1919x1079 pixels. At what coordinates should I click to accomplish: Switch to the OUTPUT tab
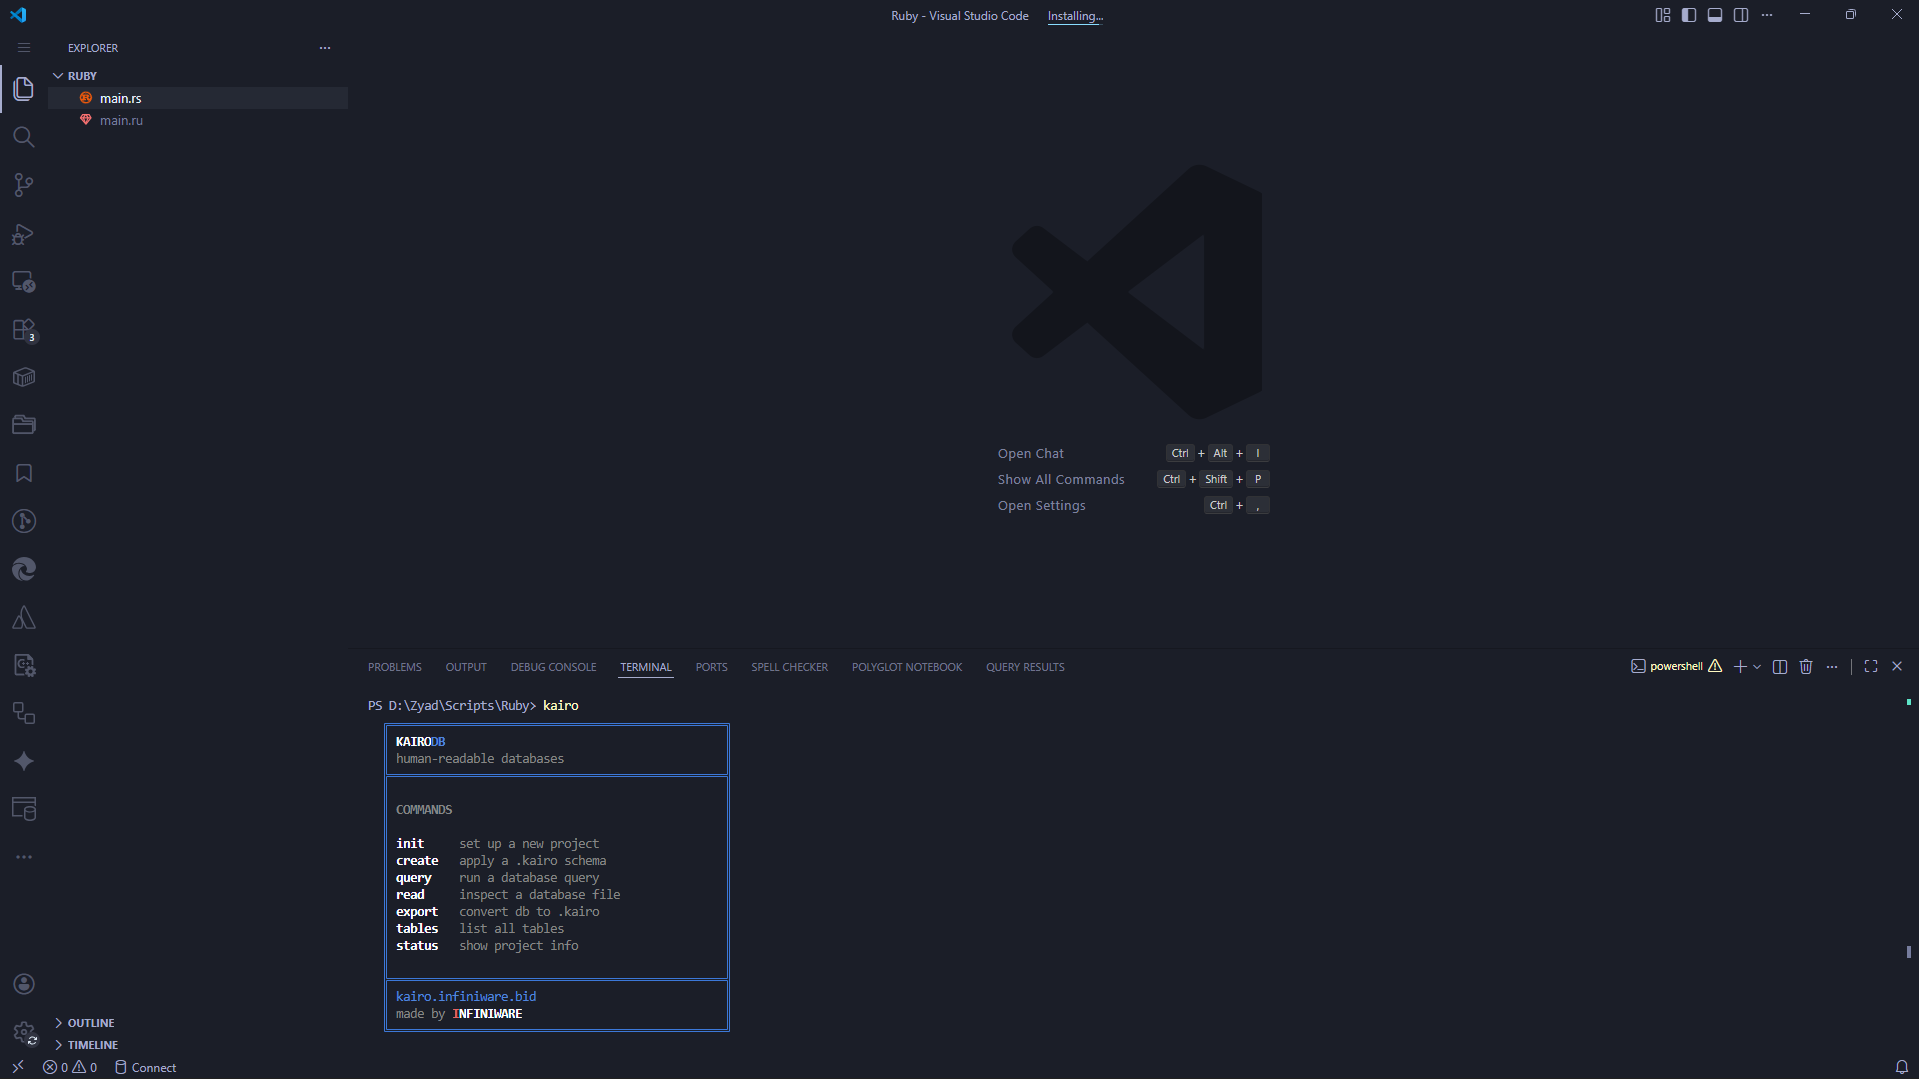466,667
